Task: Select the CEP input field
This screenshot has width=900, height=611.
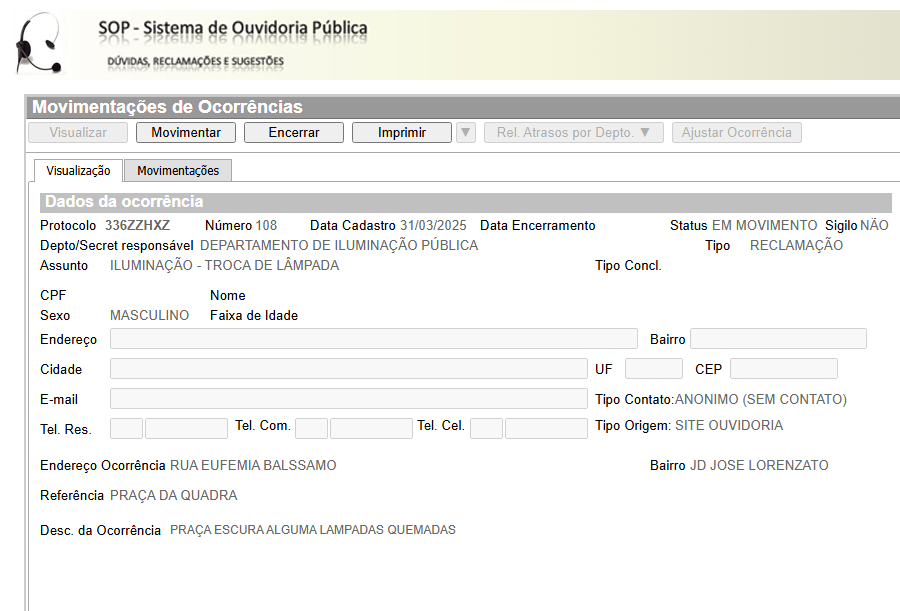Action: point(783,369)
